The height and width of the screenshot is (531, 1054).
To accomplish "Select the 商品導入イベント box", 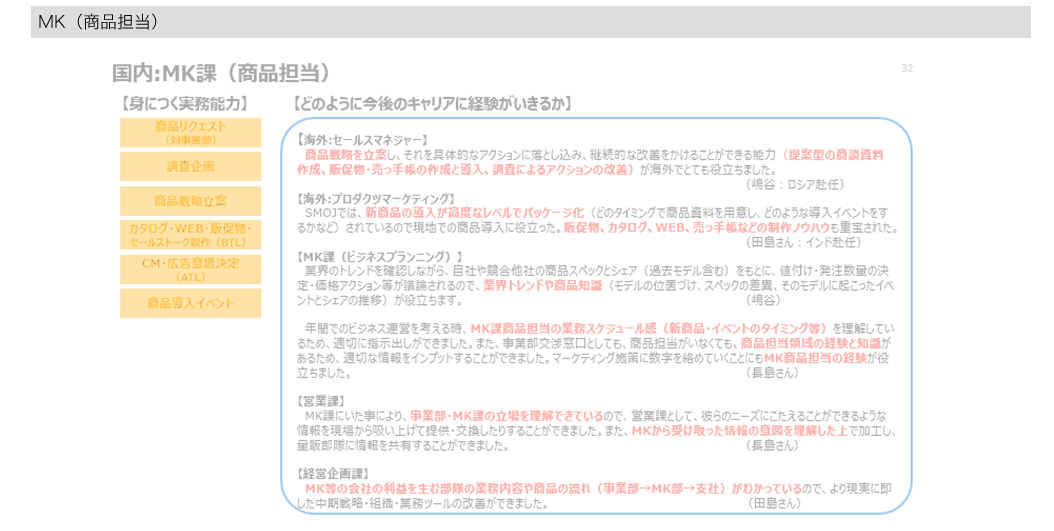I will point(190,303).
